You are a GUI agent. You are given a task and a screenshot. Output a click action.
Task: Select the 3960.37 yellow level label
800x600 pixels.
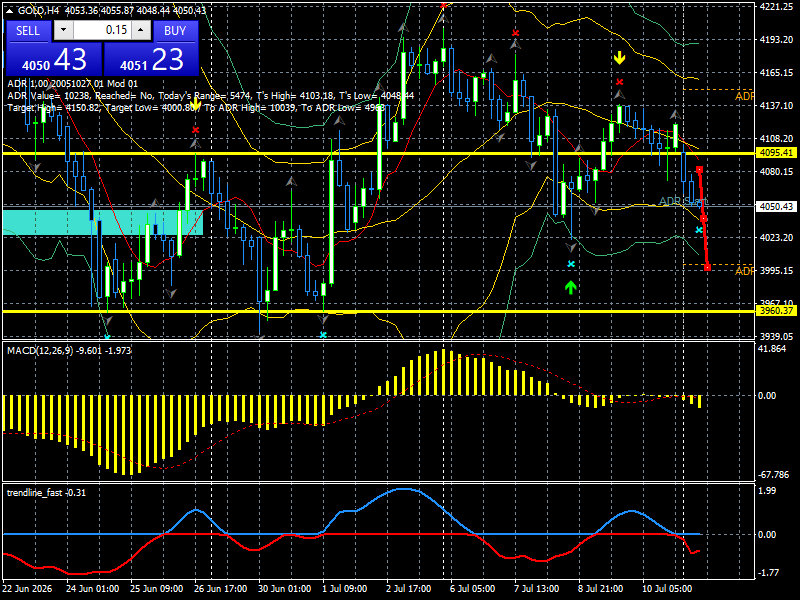coord(776,311)
